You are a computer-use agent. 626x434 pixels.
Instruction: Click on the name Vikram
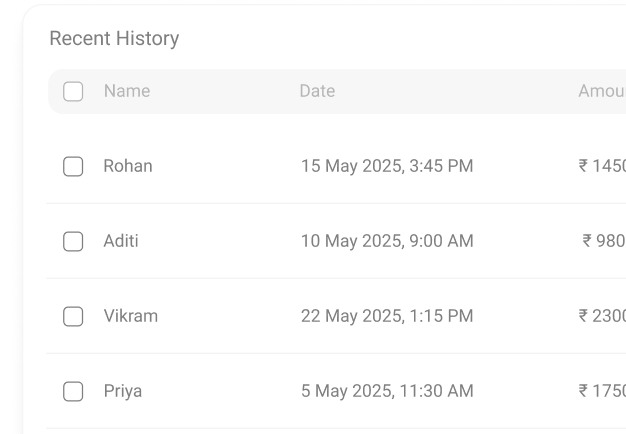(131, 316)
